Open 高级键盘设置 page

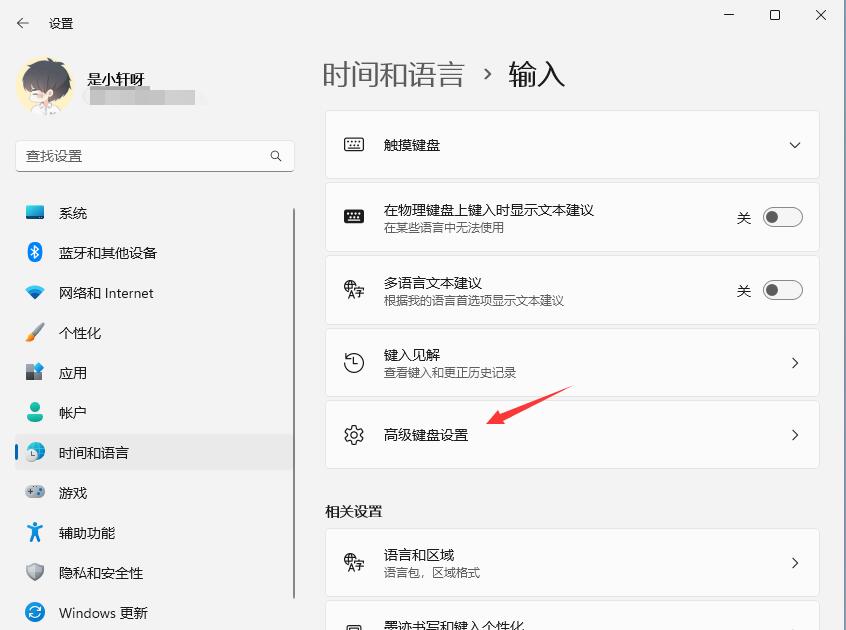571,435
